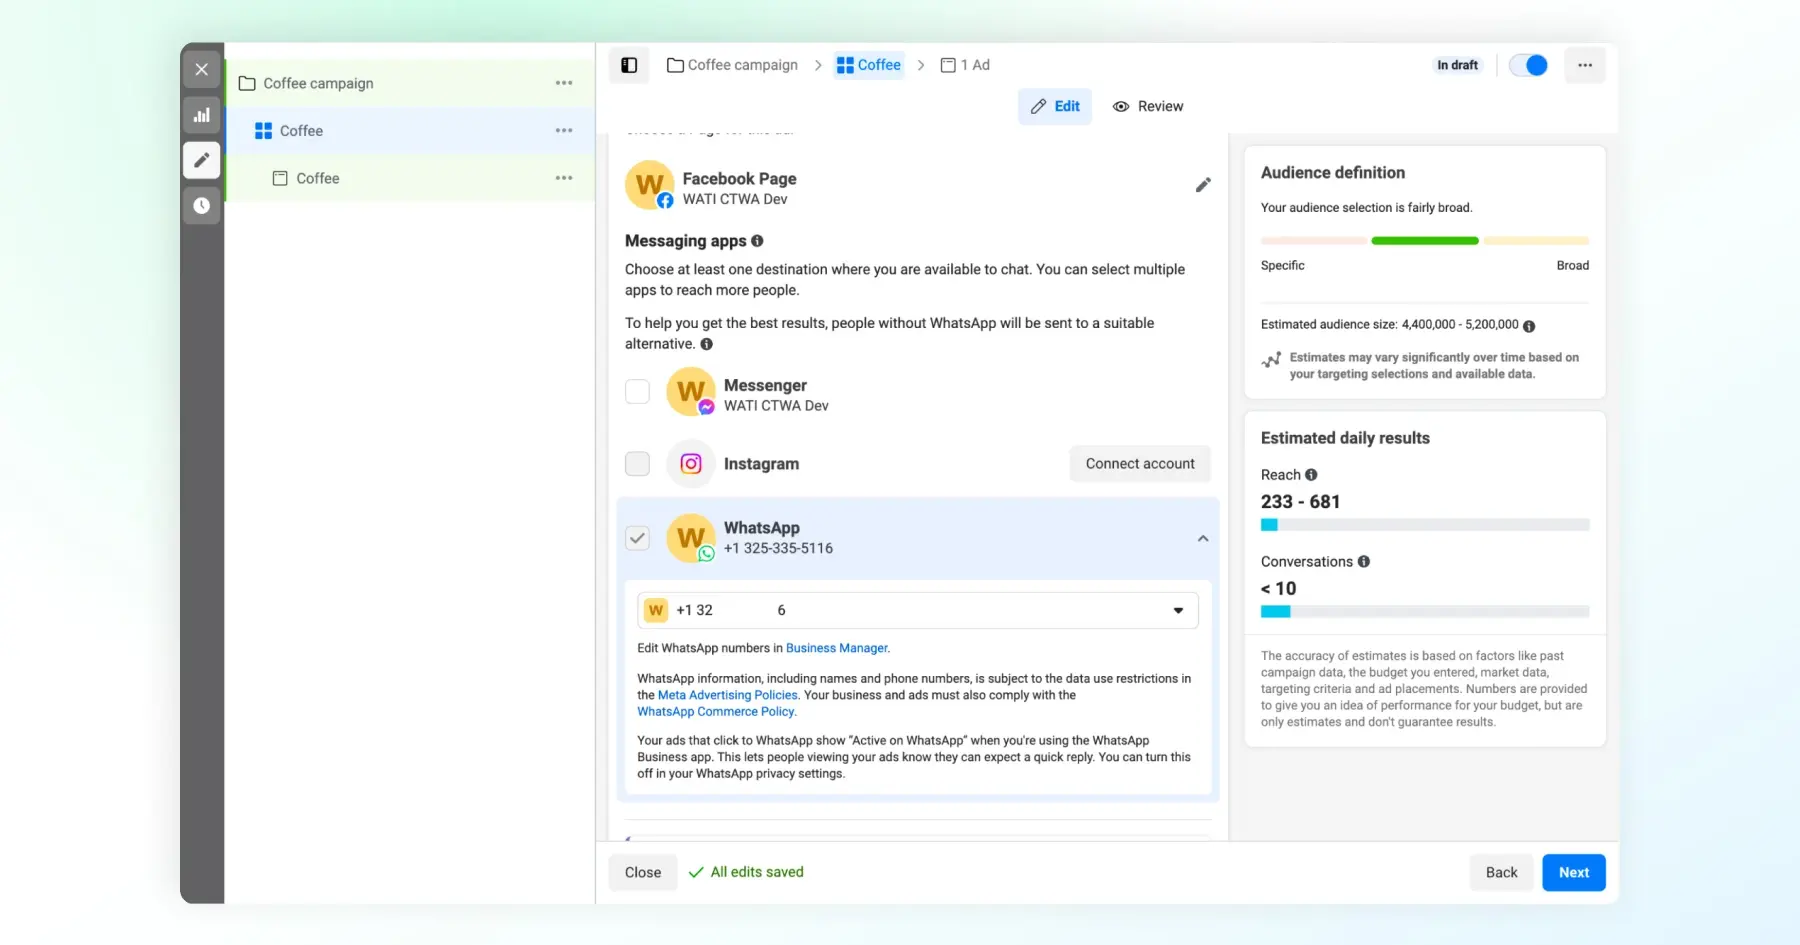Close the editor with the X icon
This screenshot has height=945, width=1800.
pyautogui.click(x=201, y=69)
